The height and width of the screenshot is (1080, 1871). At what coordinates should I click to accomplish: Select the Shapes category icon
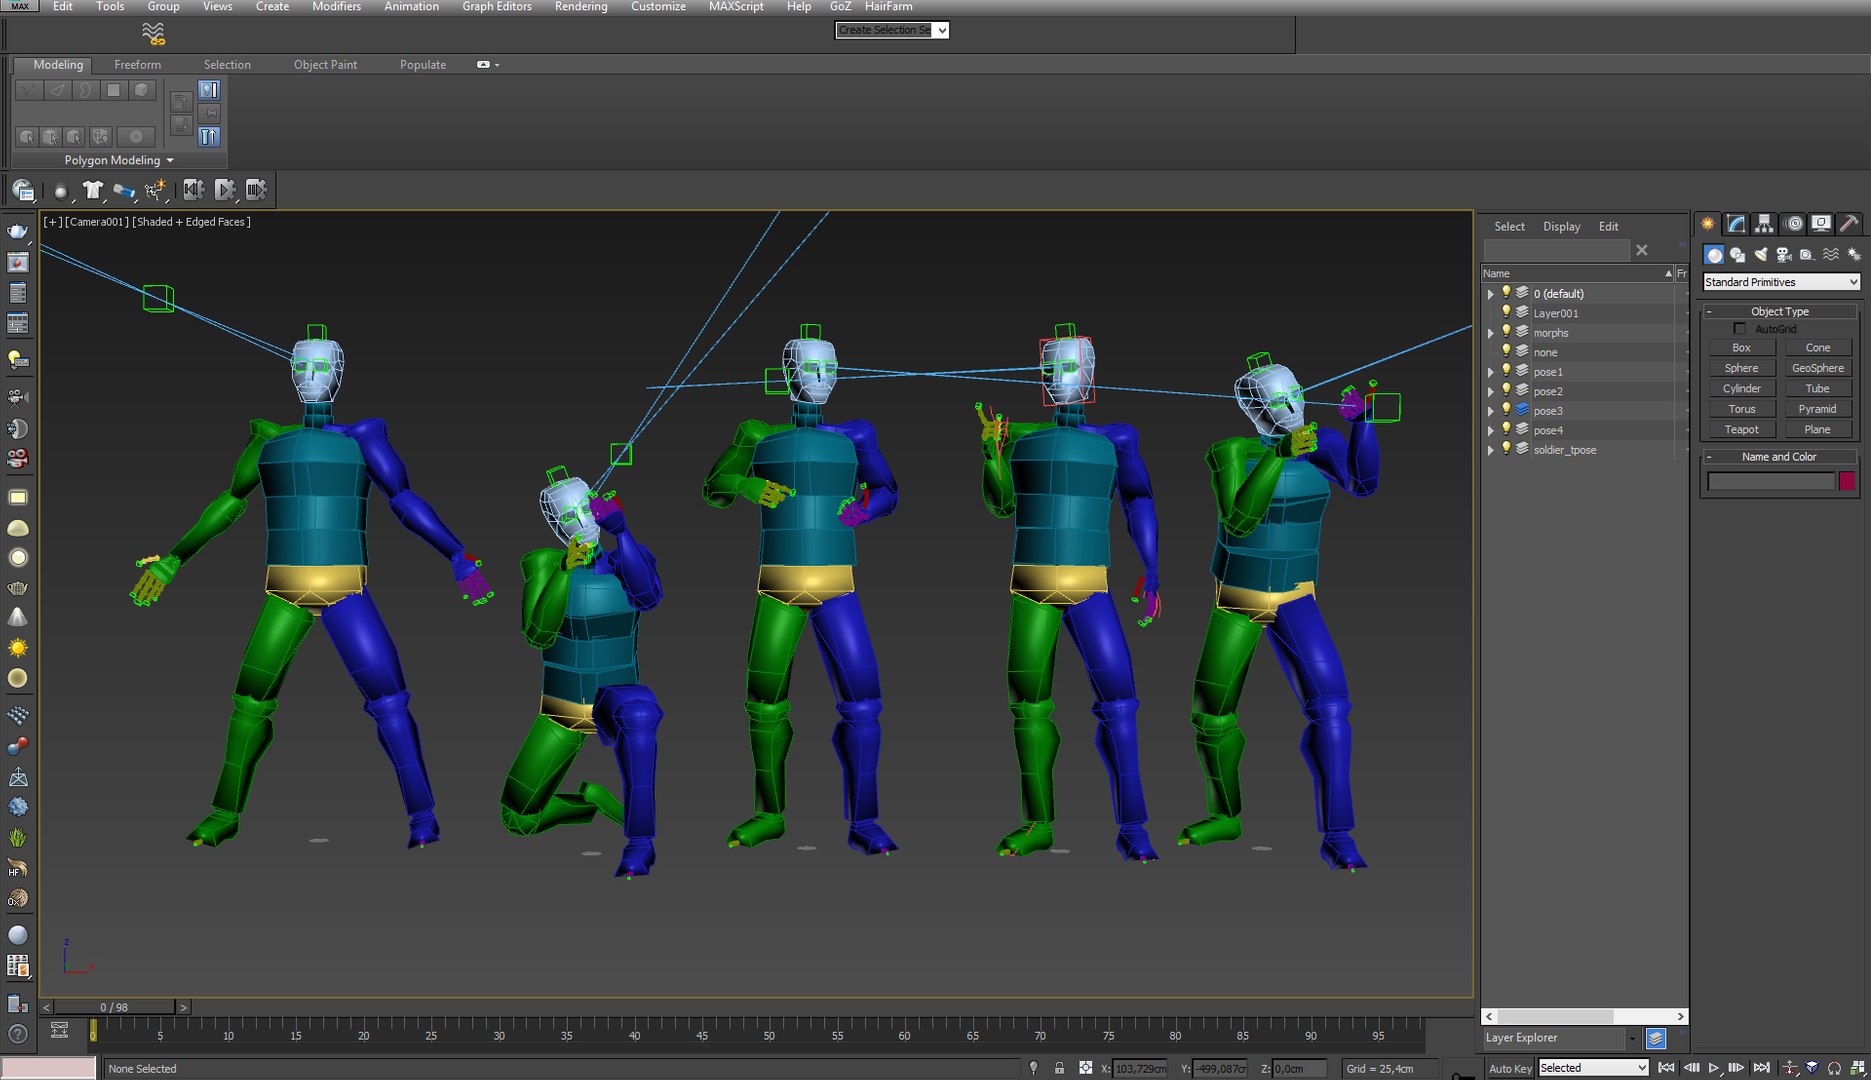[1738, 255]
